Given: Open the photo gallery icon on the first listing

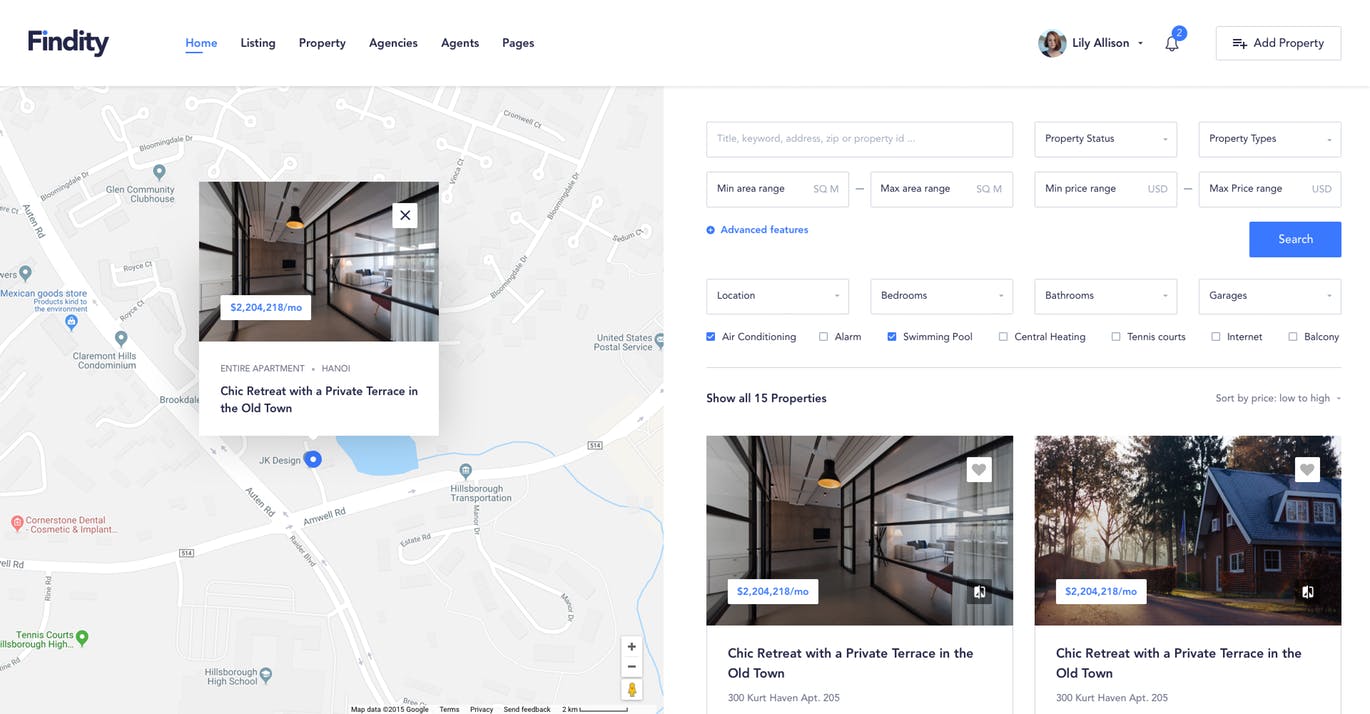Looking at the screenshot, I should pos(978,591).
